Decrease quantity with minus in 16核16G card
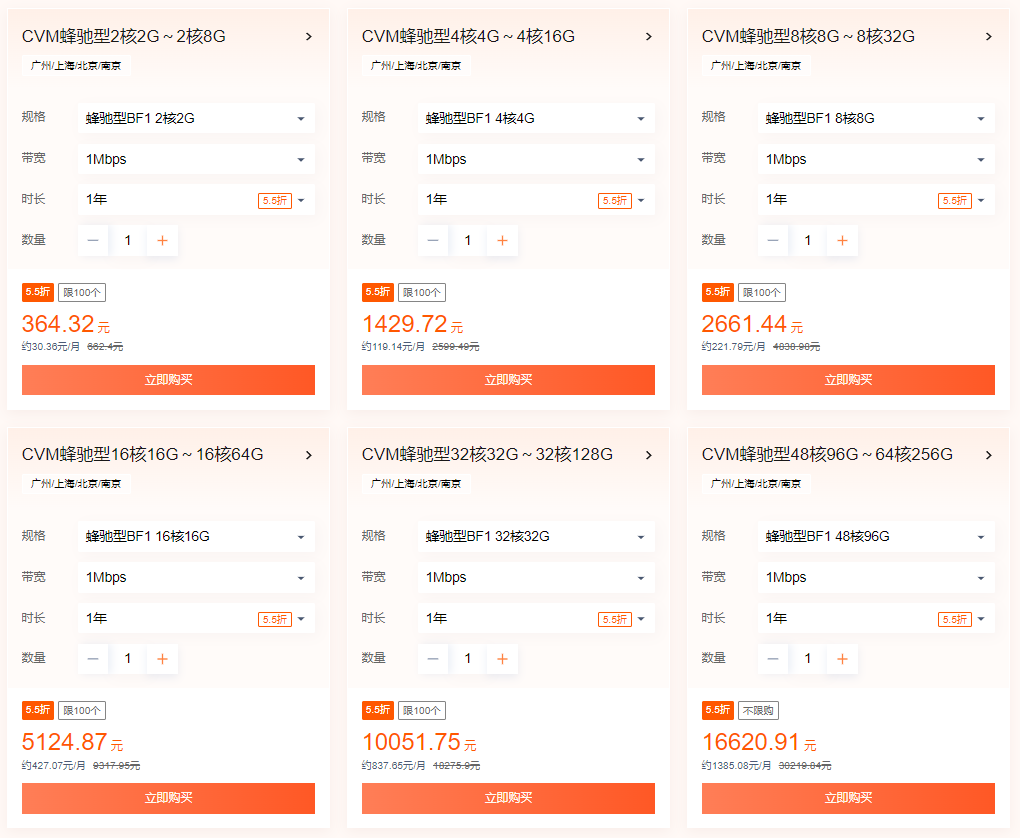Viewport: 1020px width, 838px height. point(93,659)
